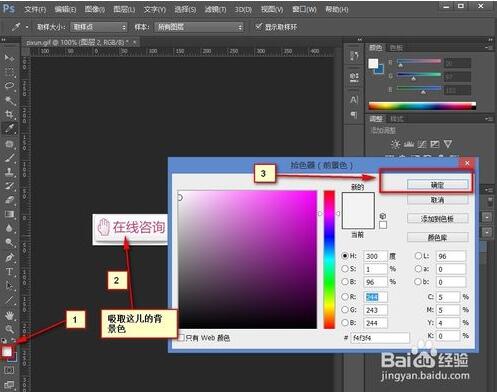This screenshot has width=497, height=392.
Task: Select the Crop tool
Action: pyautogui.click(x=9, y=114)
